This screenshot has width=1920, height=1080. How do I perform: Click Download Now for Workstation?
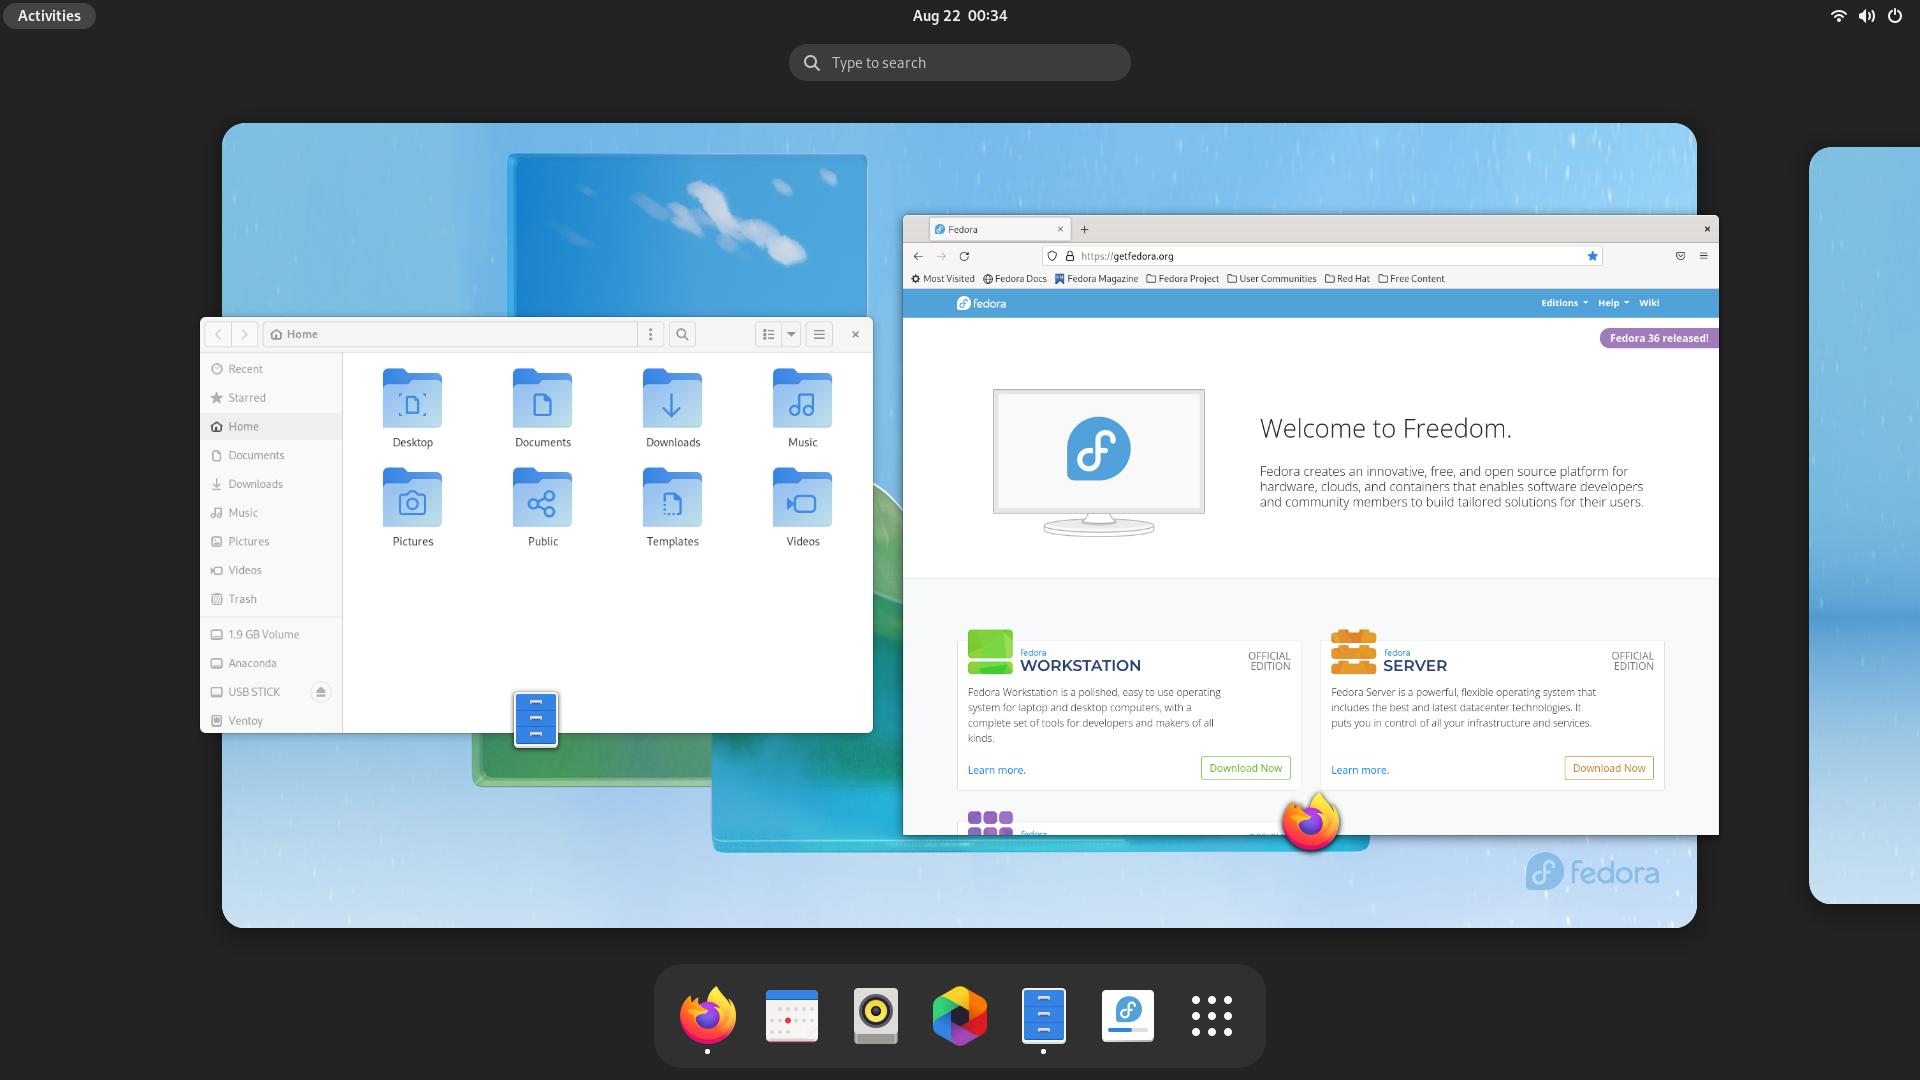click(x=1245, y=768)
